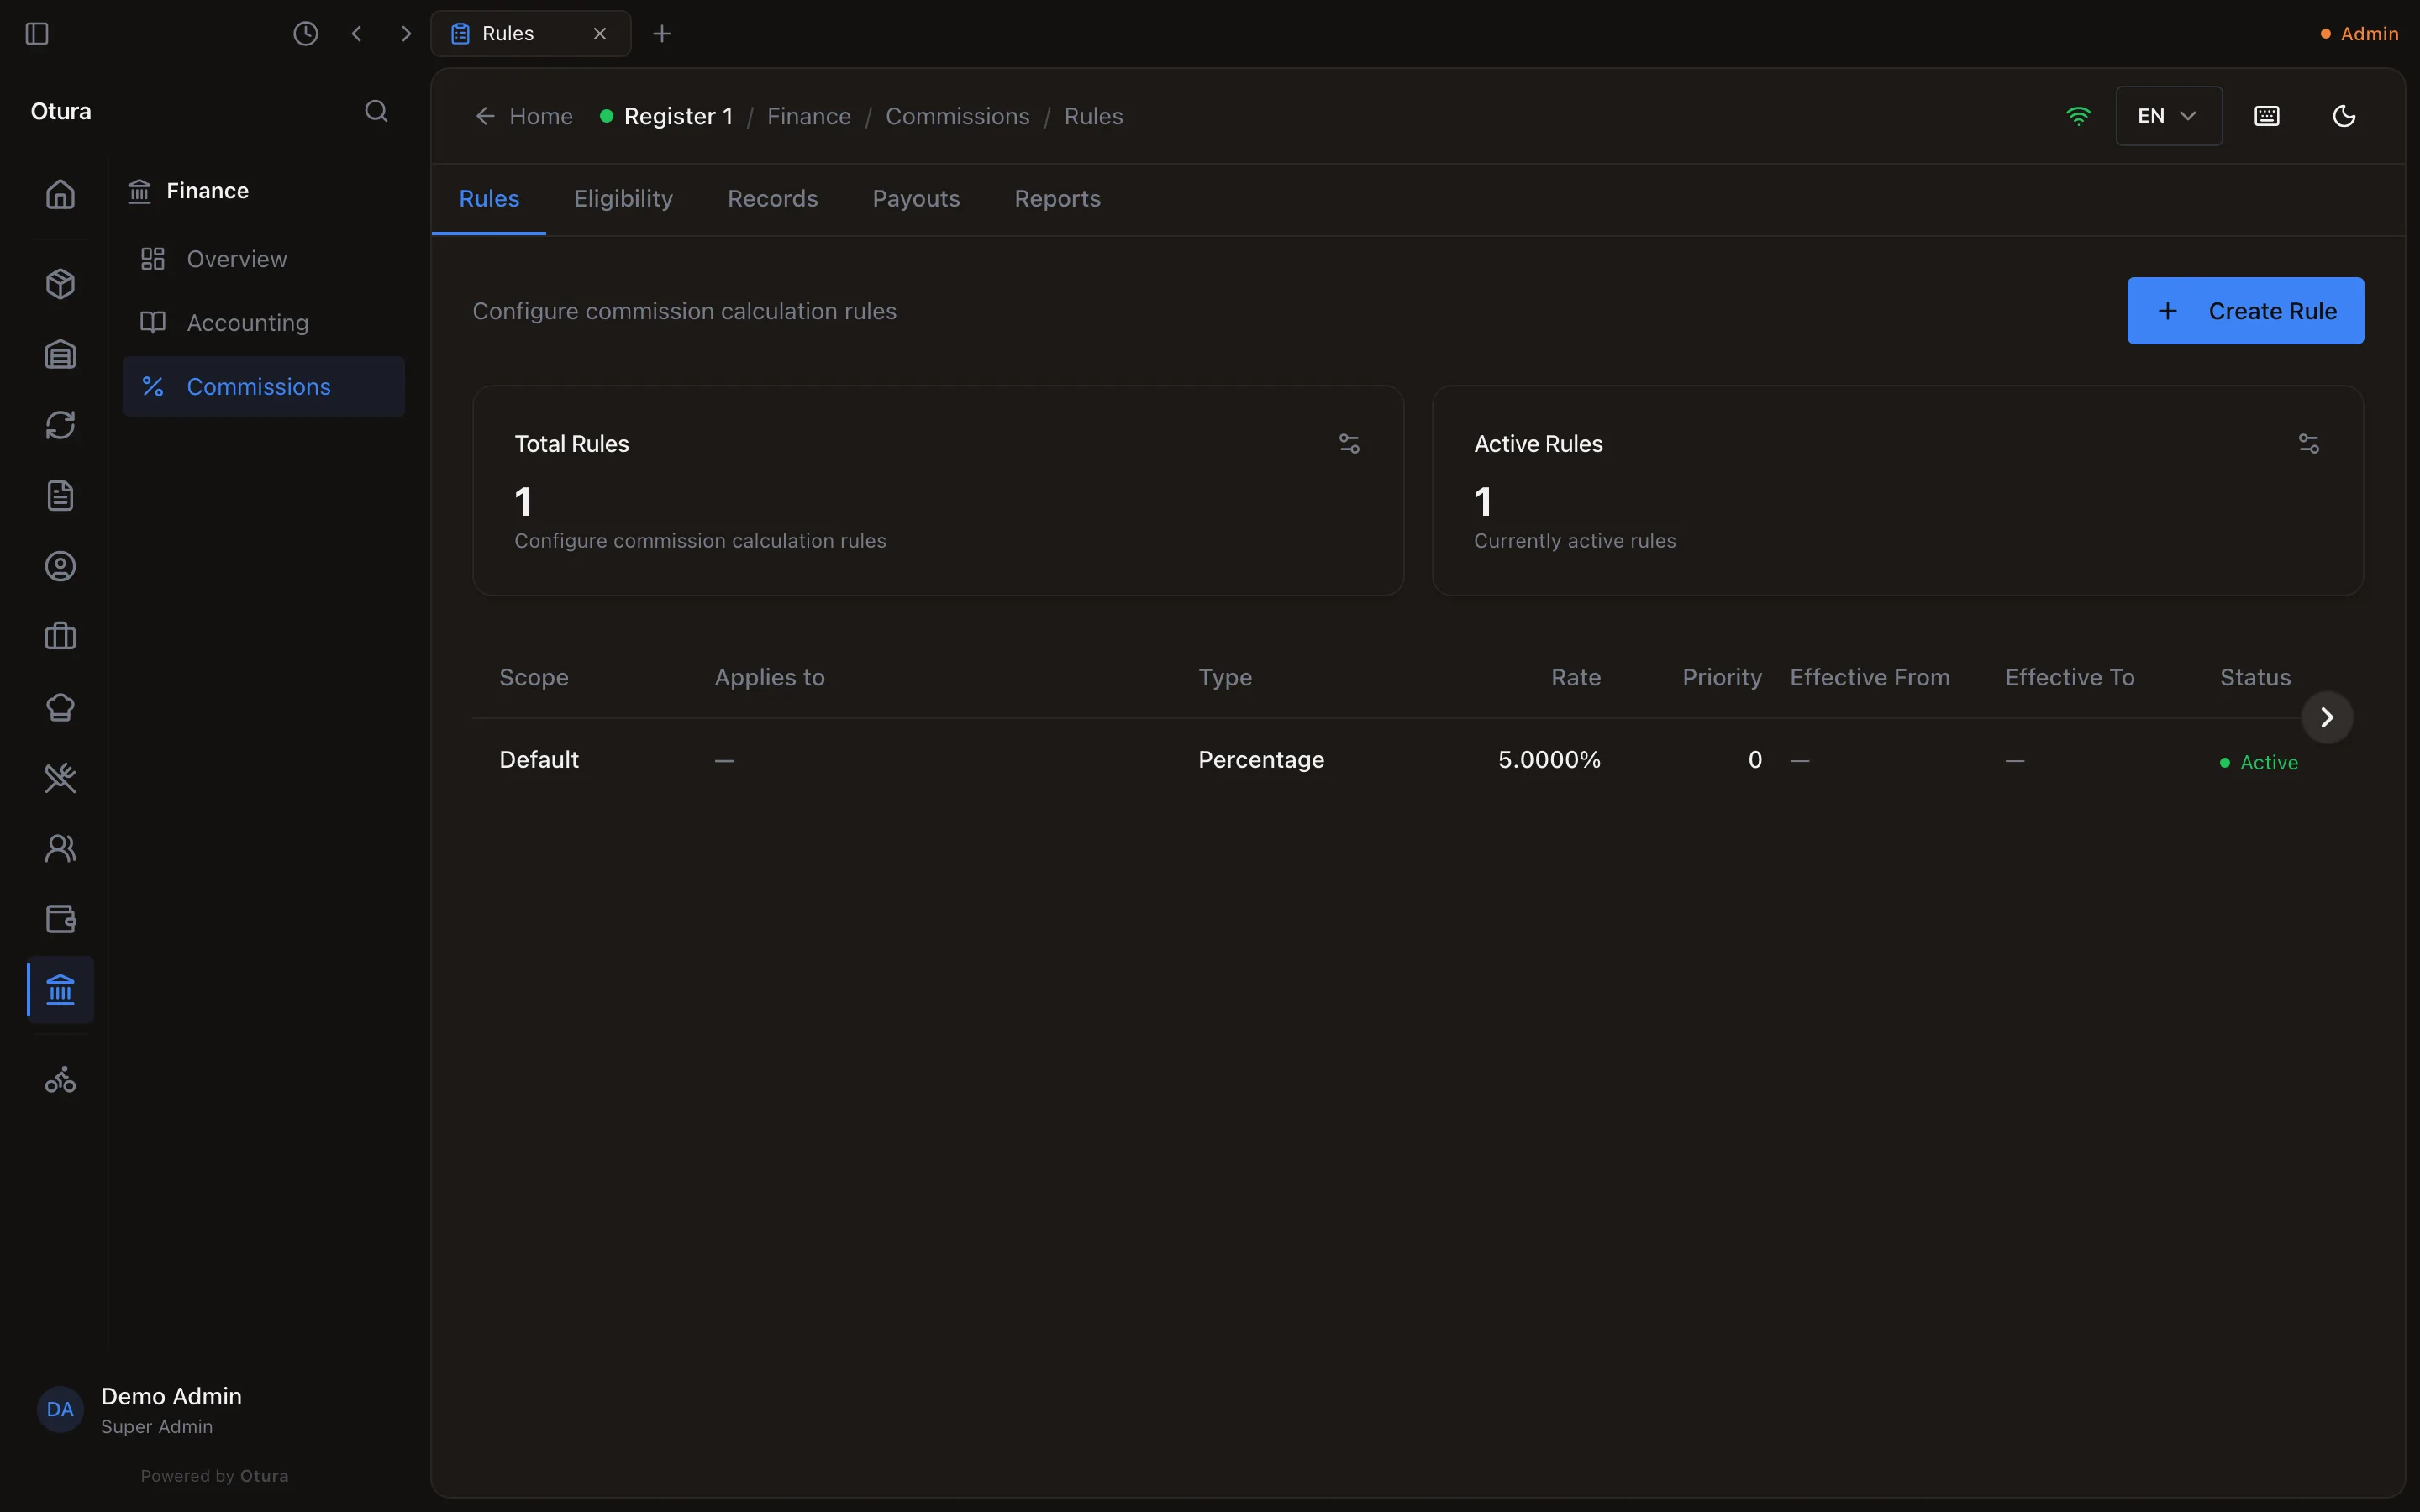Open the people group icon in the sidebar
Viewport: 2420px width, 1512px height.
pos(60,848)
